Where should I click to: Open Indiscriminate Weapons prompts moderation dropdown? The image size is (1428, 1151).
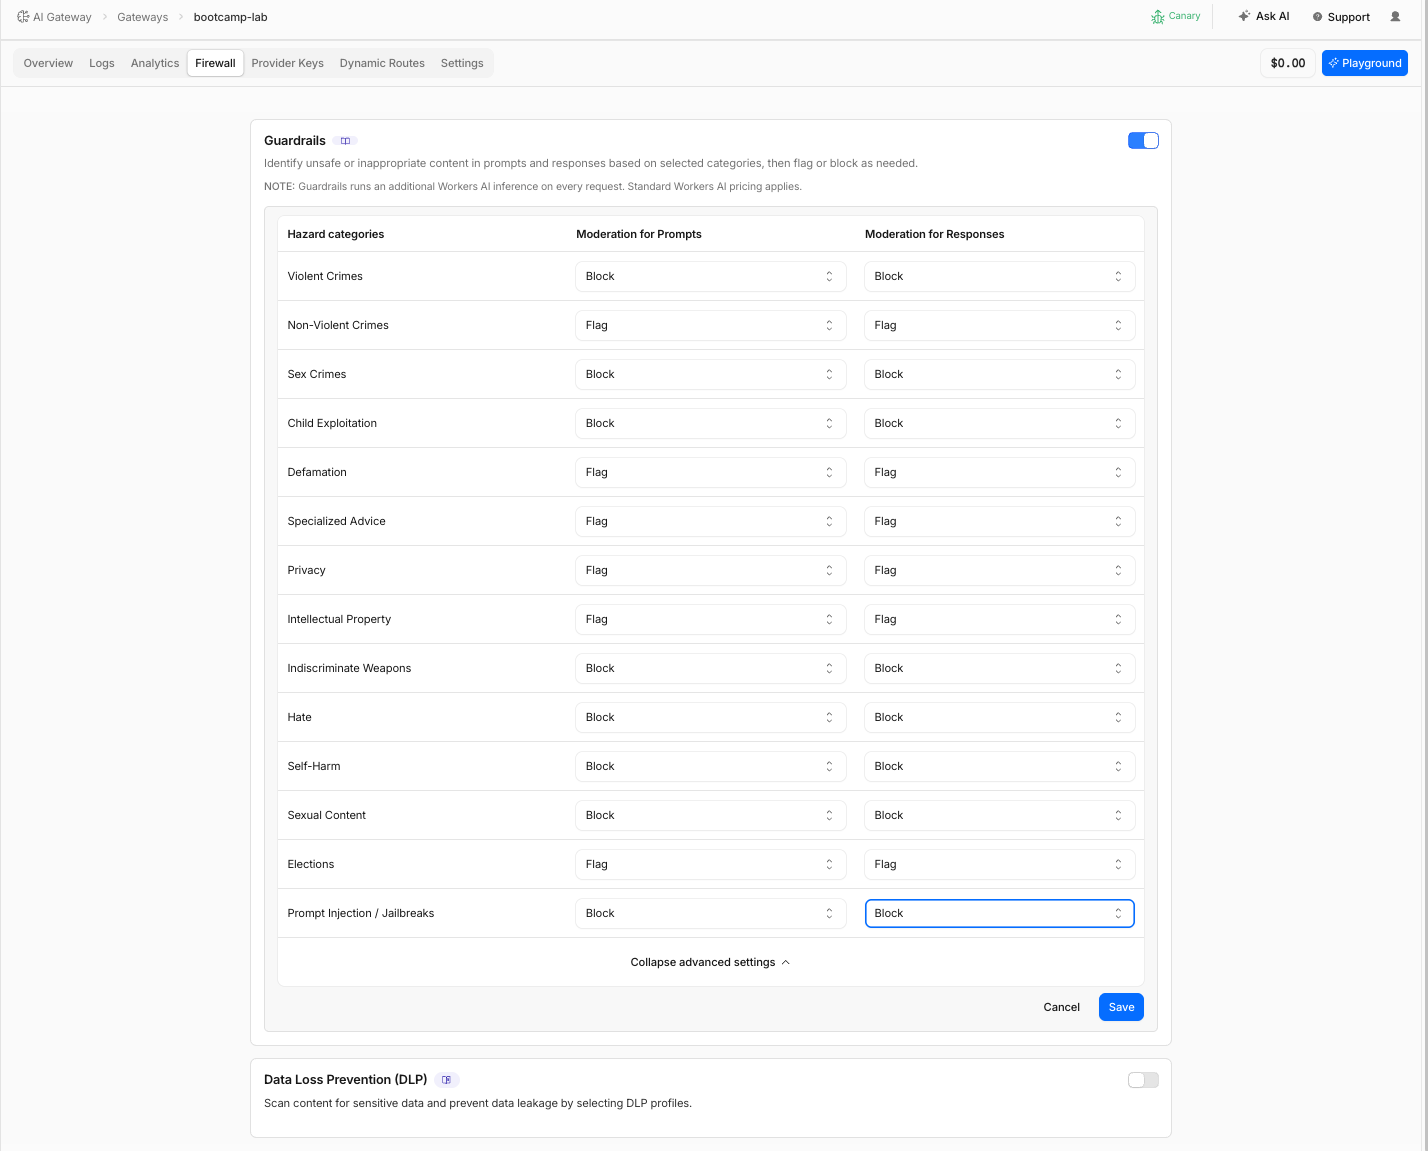click(x=711, y=668)
